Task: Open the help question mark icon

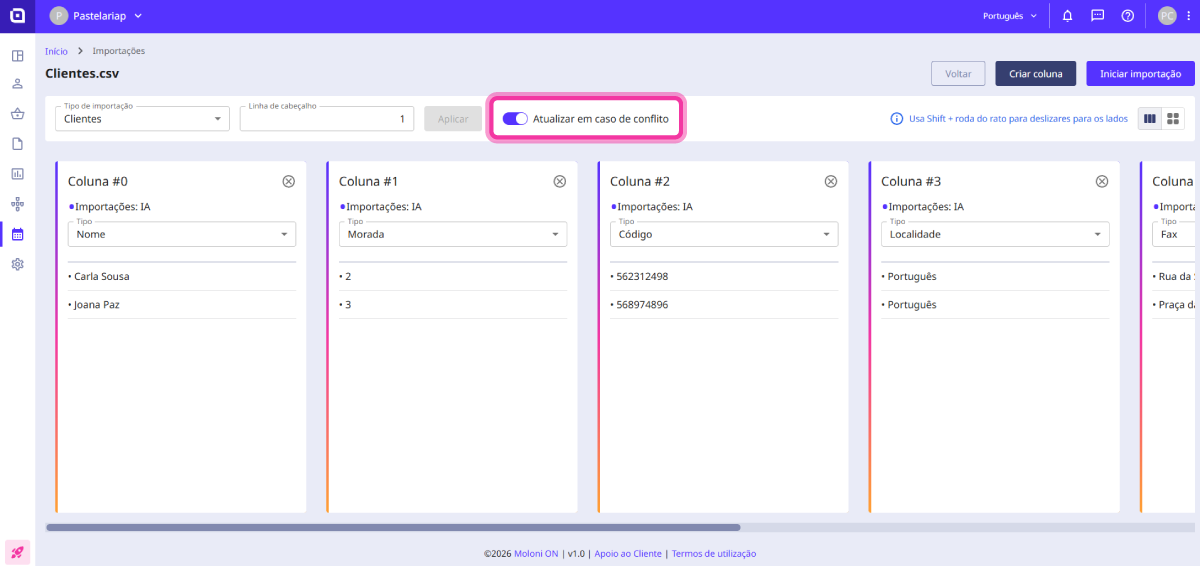Action: click(x=1127, y=16)
